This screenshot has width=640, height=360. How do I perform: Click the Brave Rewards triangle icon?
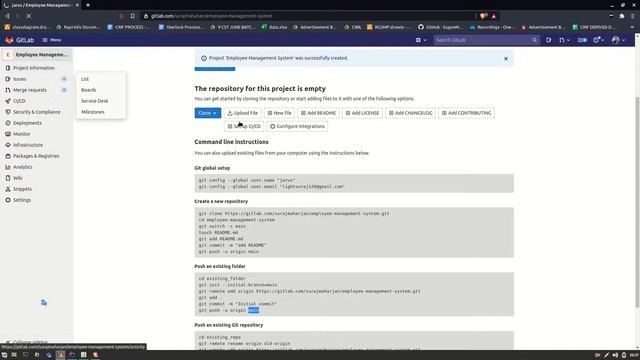coord(493,16)
